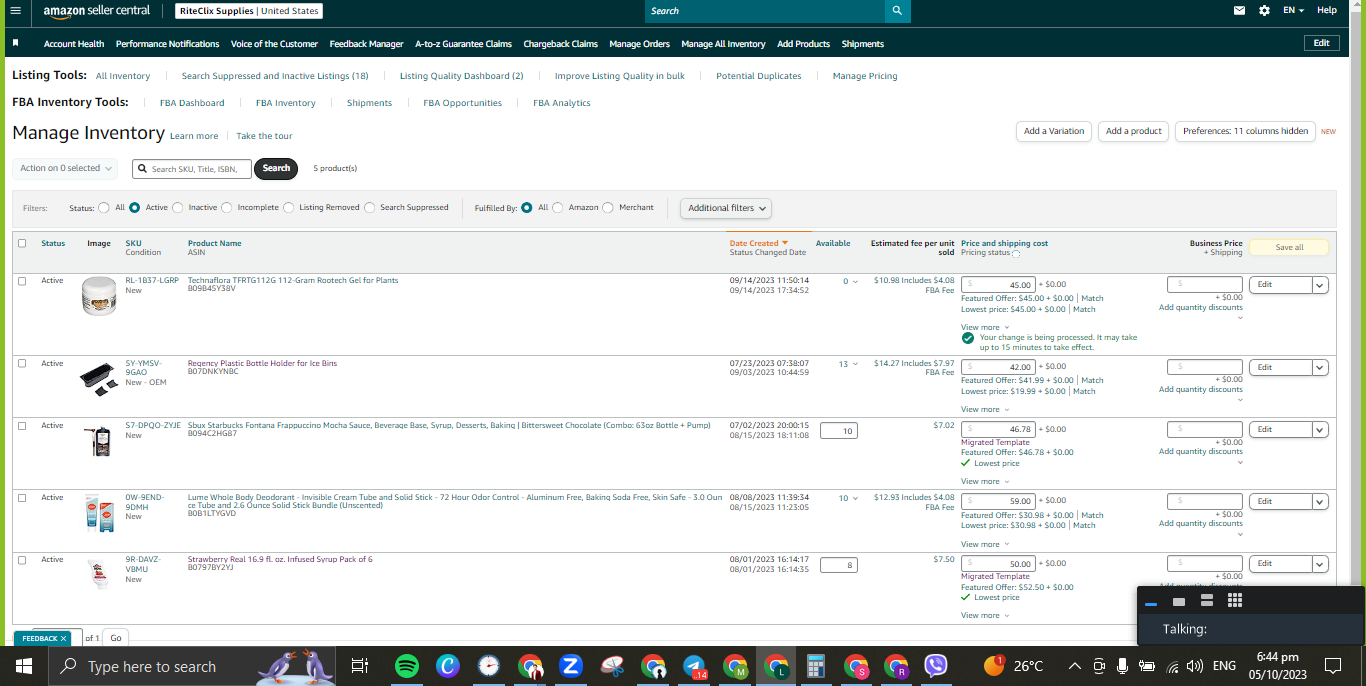Open the Seller Central hamburger menu
This screenshot has width=1366, height=686.
[15, 10]
